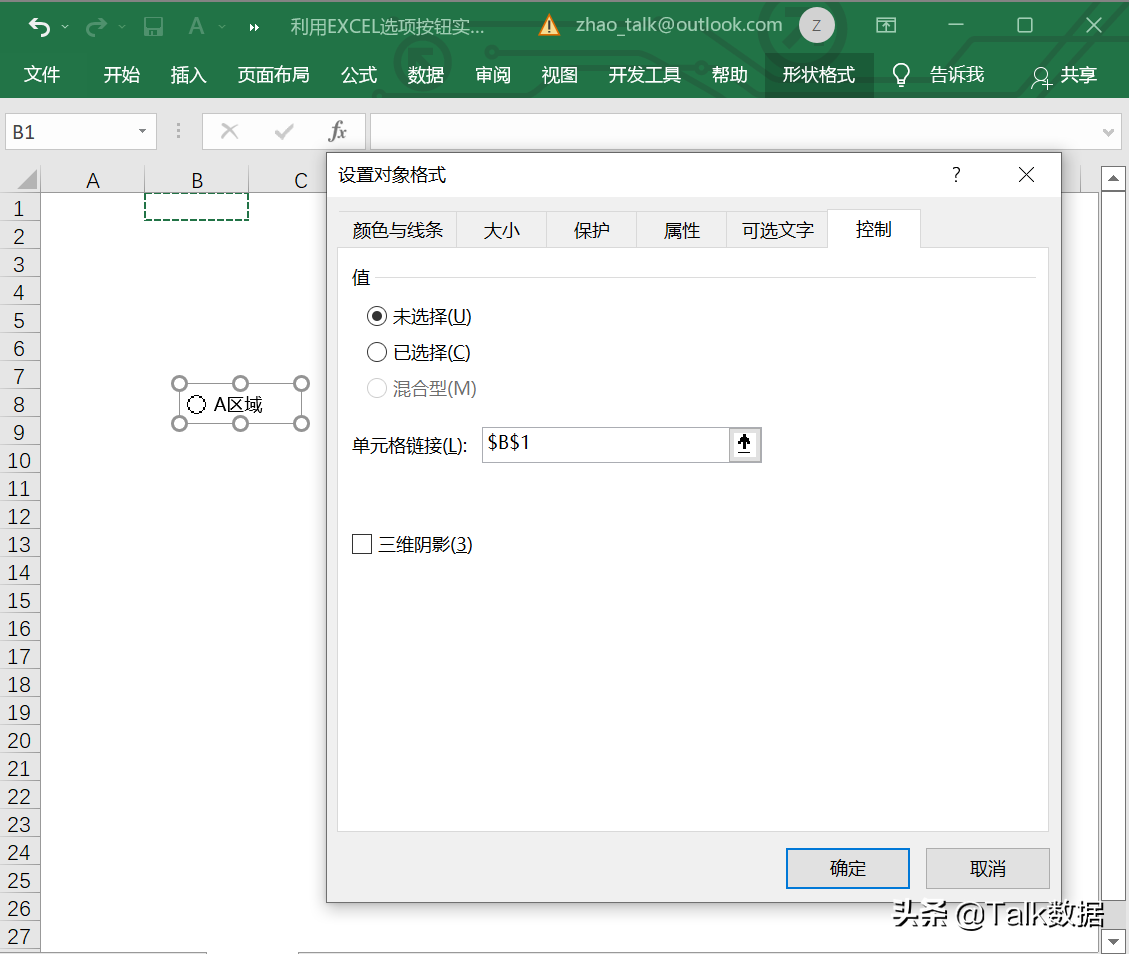Click the yellow warning triangle icon
1129x954 pixels.
(x=549, y=26)
